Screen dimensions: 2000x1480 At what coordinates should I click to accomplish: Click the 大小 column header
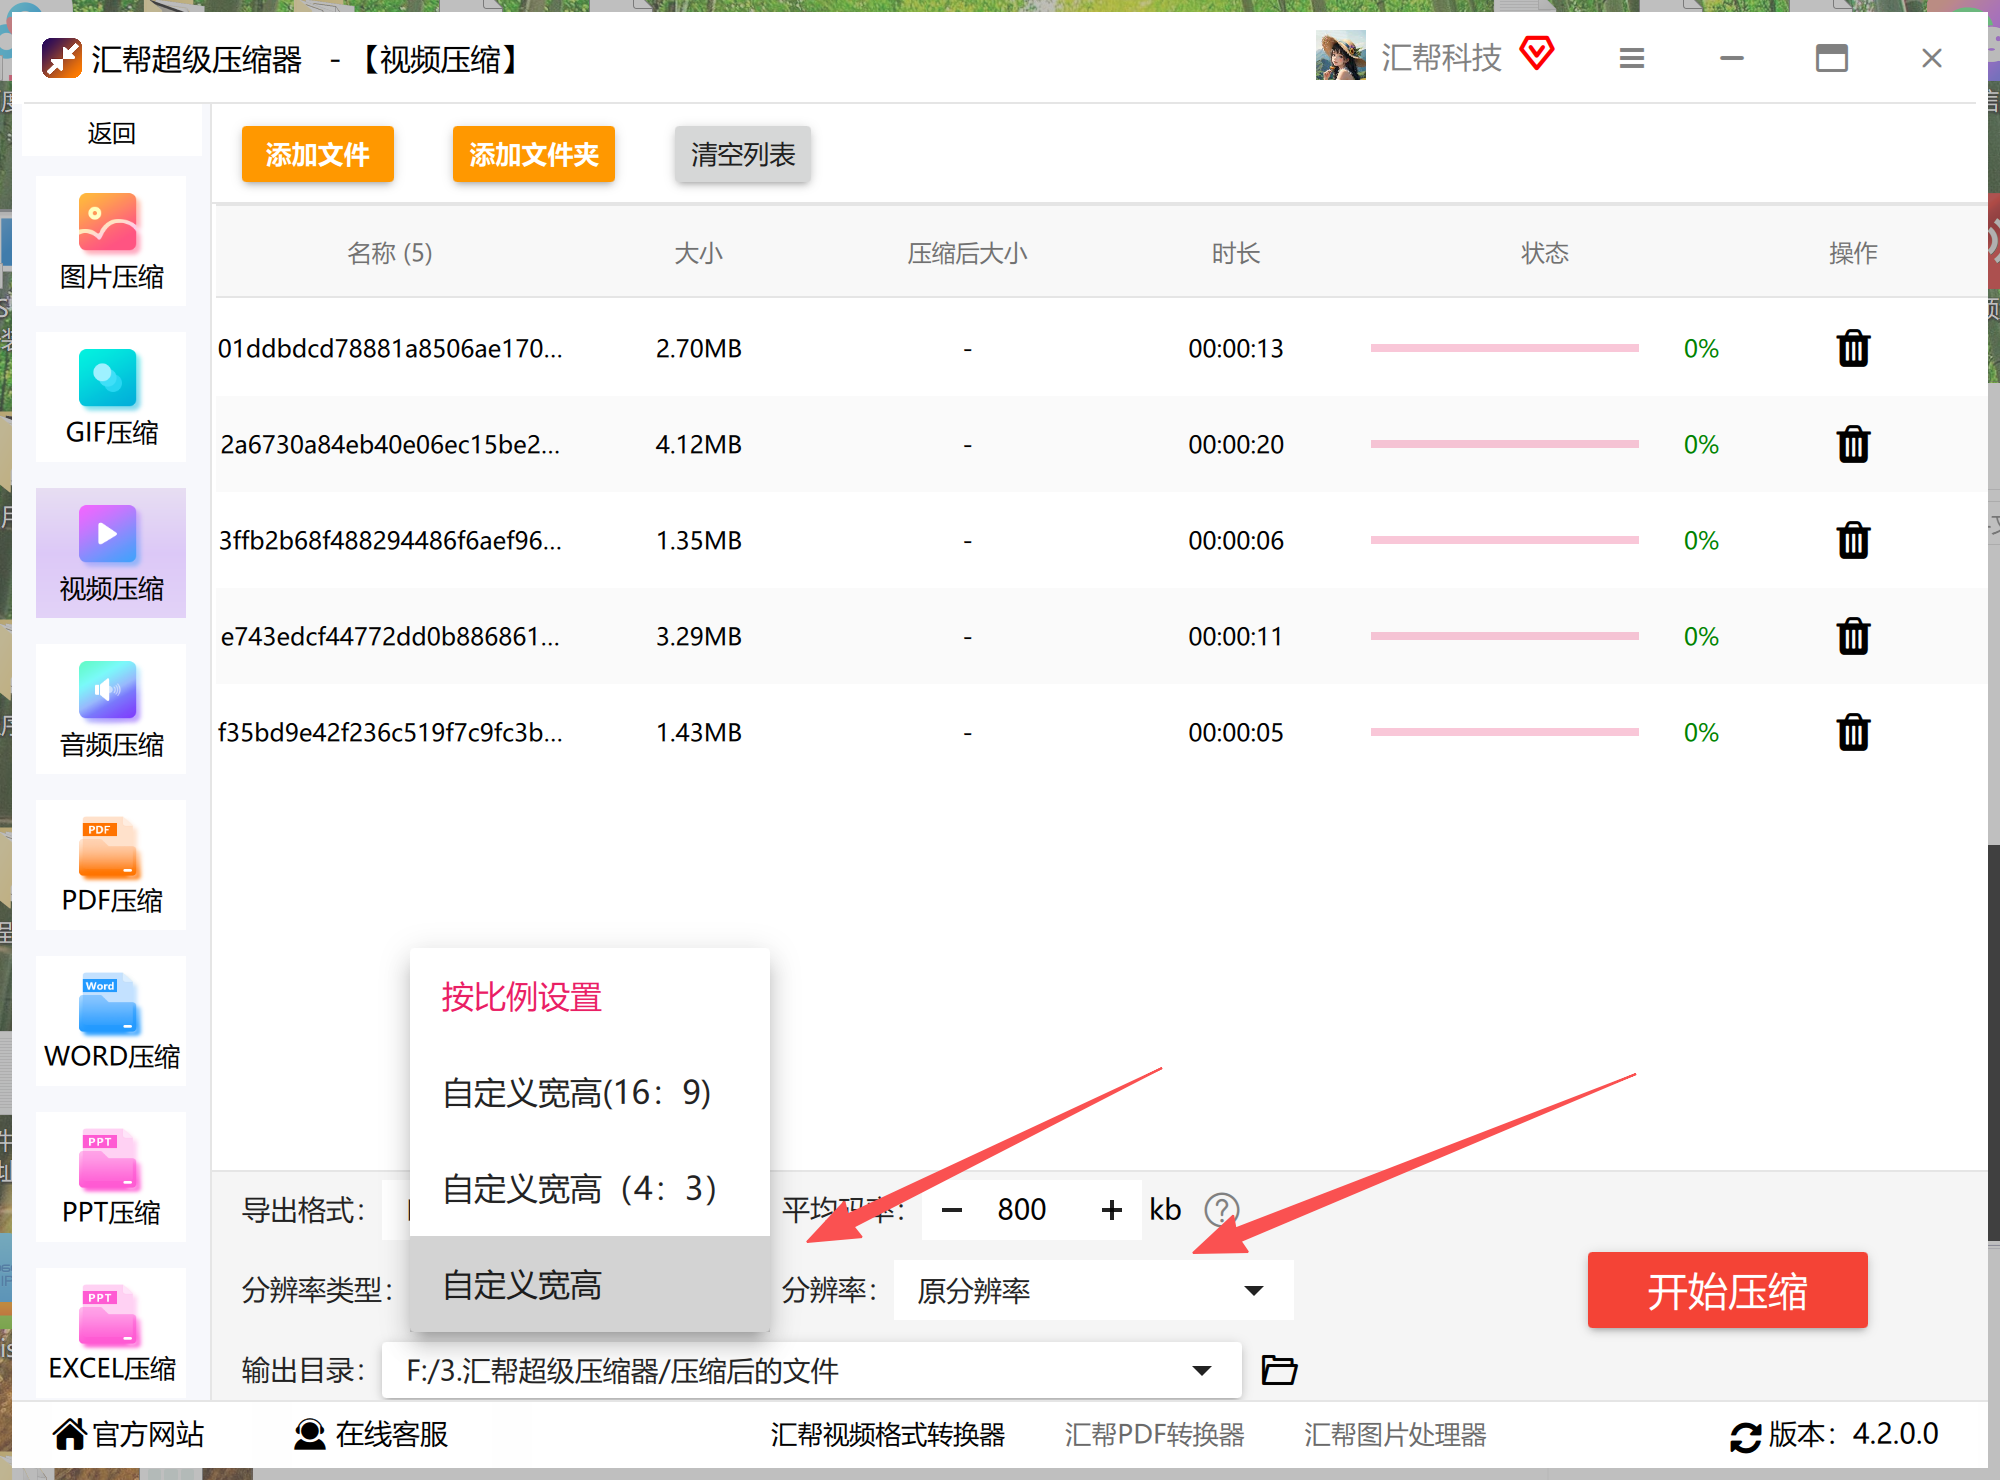pyautogui.click(x=698, y=253)
